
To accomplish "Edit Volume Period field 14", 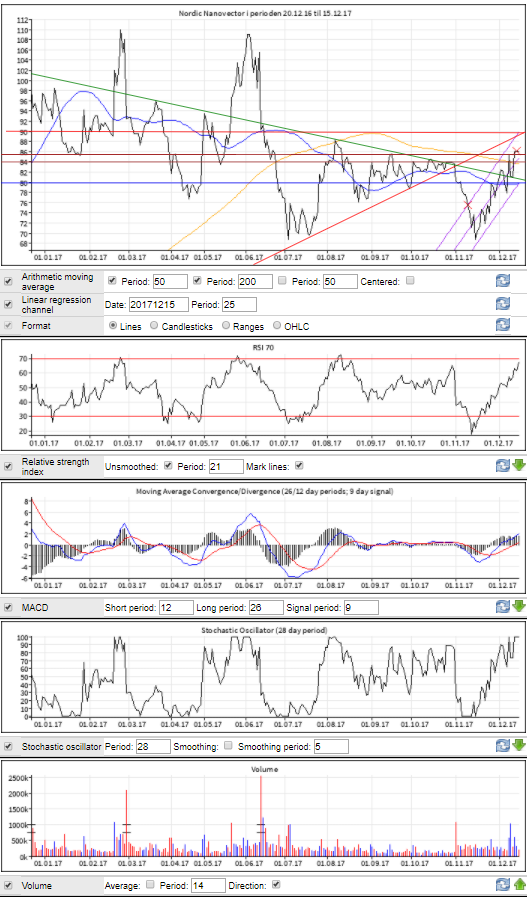I will [x=208, y=886].
